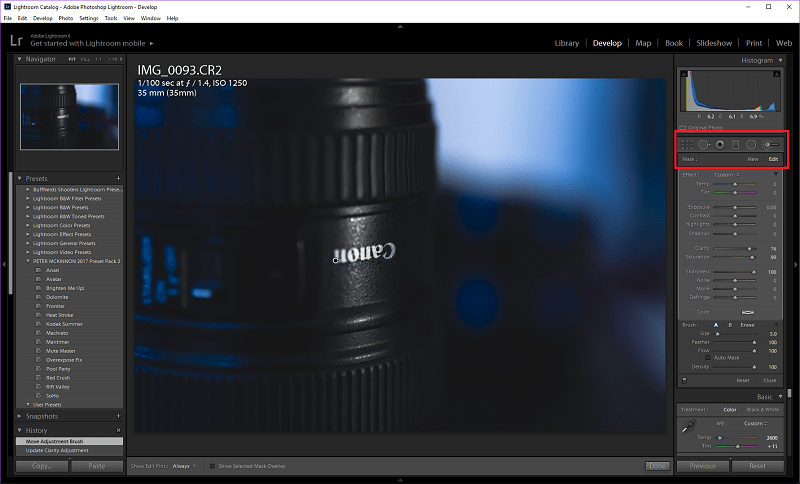Click the Navigator preview thumbnail

[x=69, y=117]
